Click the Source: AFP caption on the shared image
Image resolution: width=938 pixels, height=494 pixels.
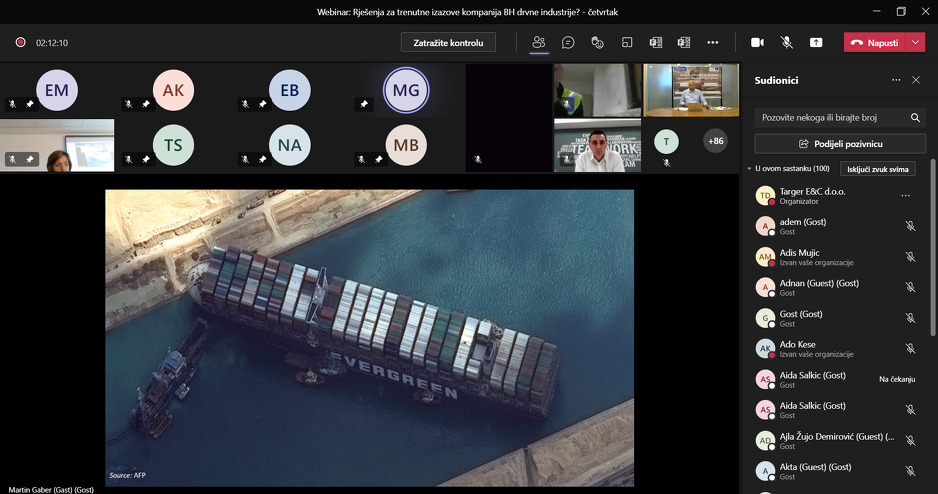coord(127,475)
